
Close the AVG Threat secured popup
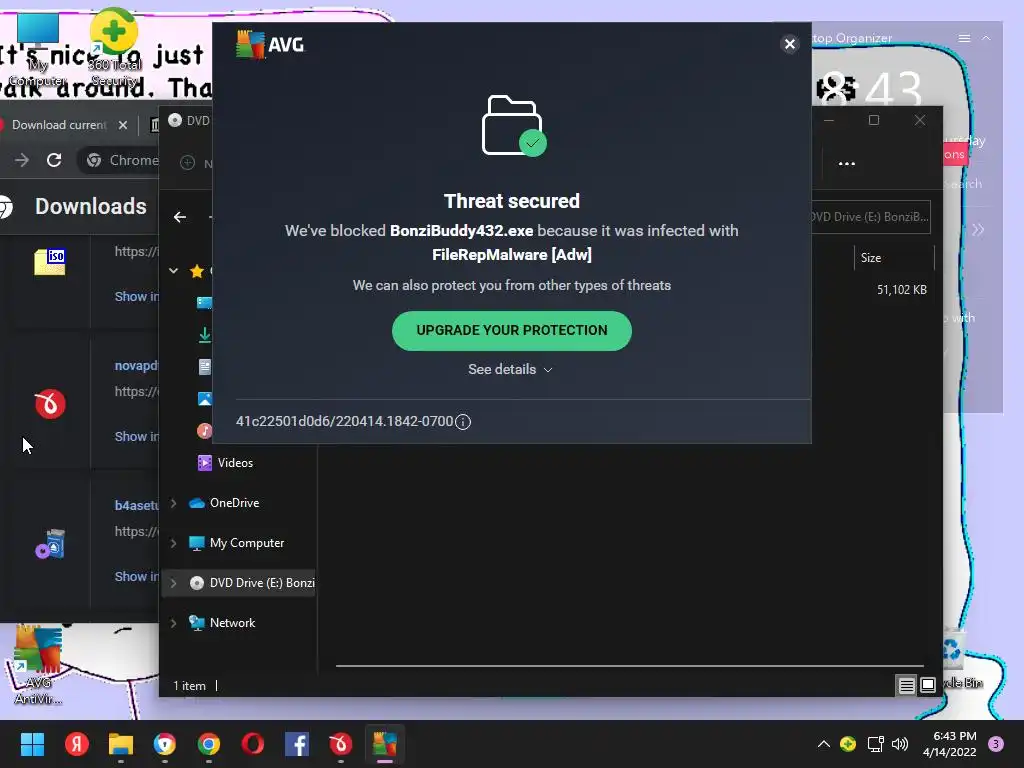pos(790,44)
